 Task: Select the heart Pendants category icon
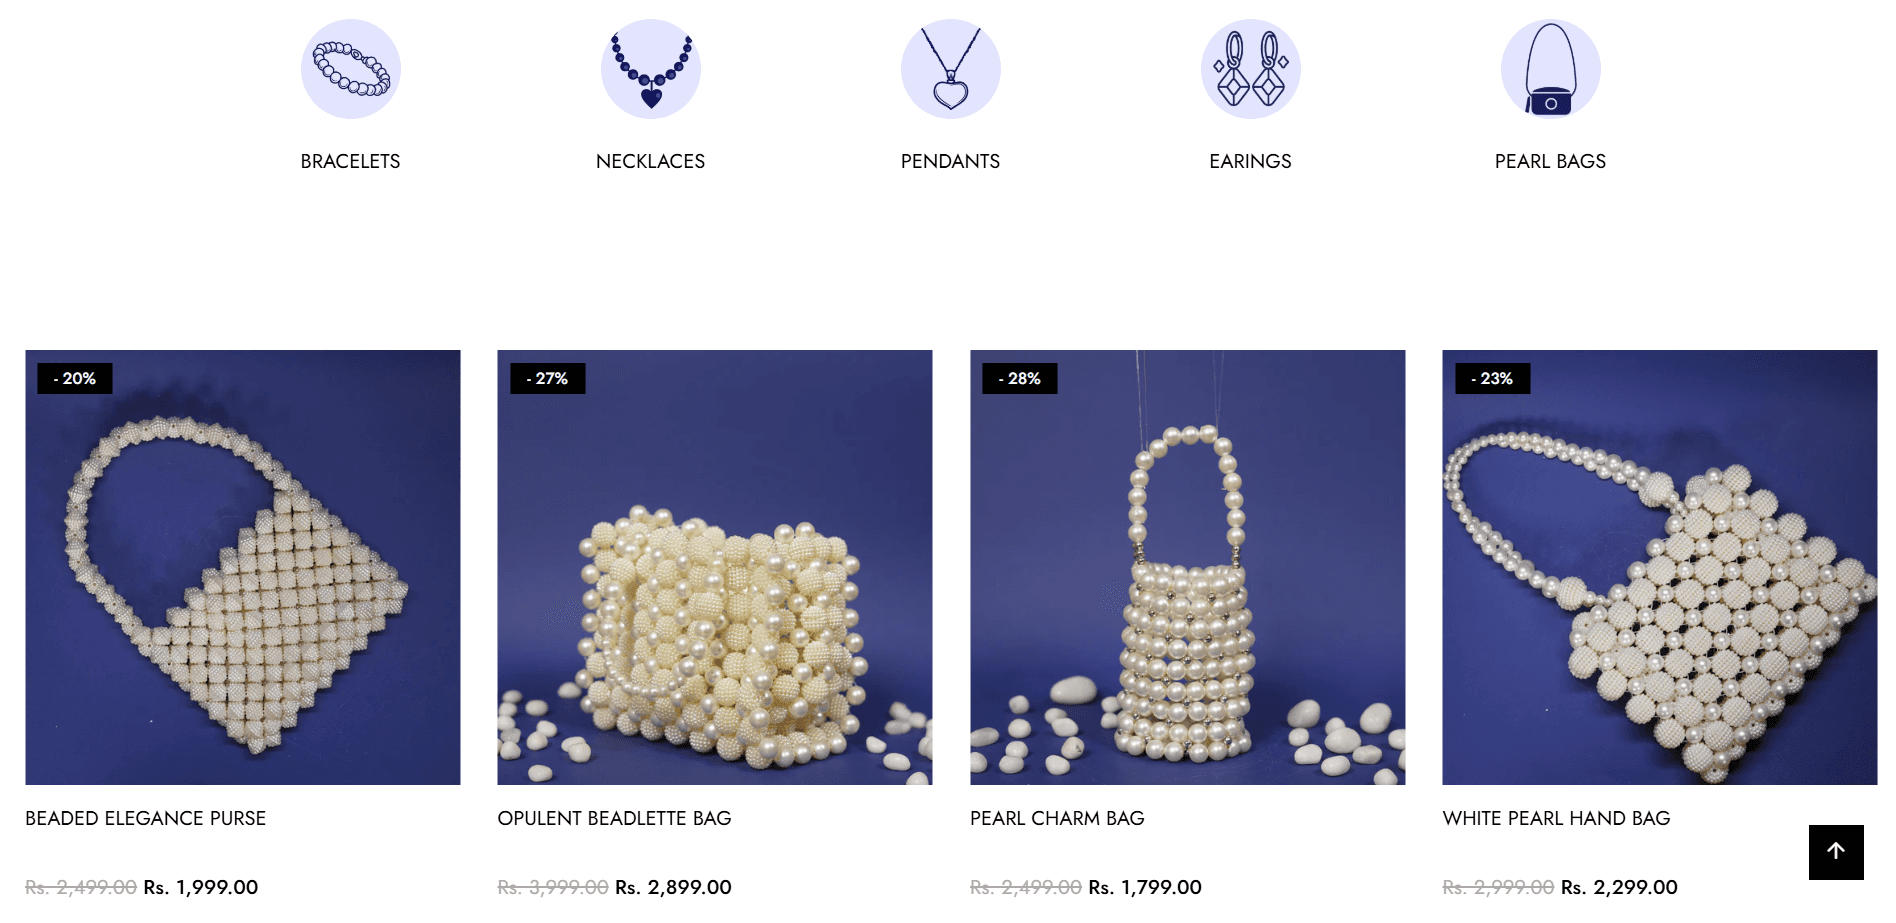click(x=951, y=69)
